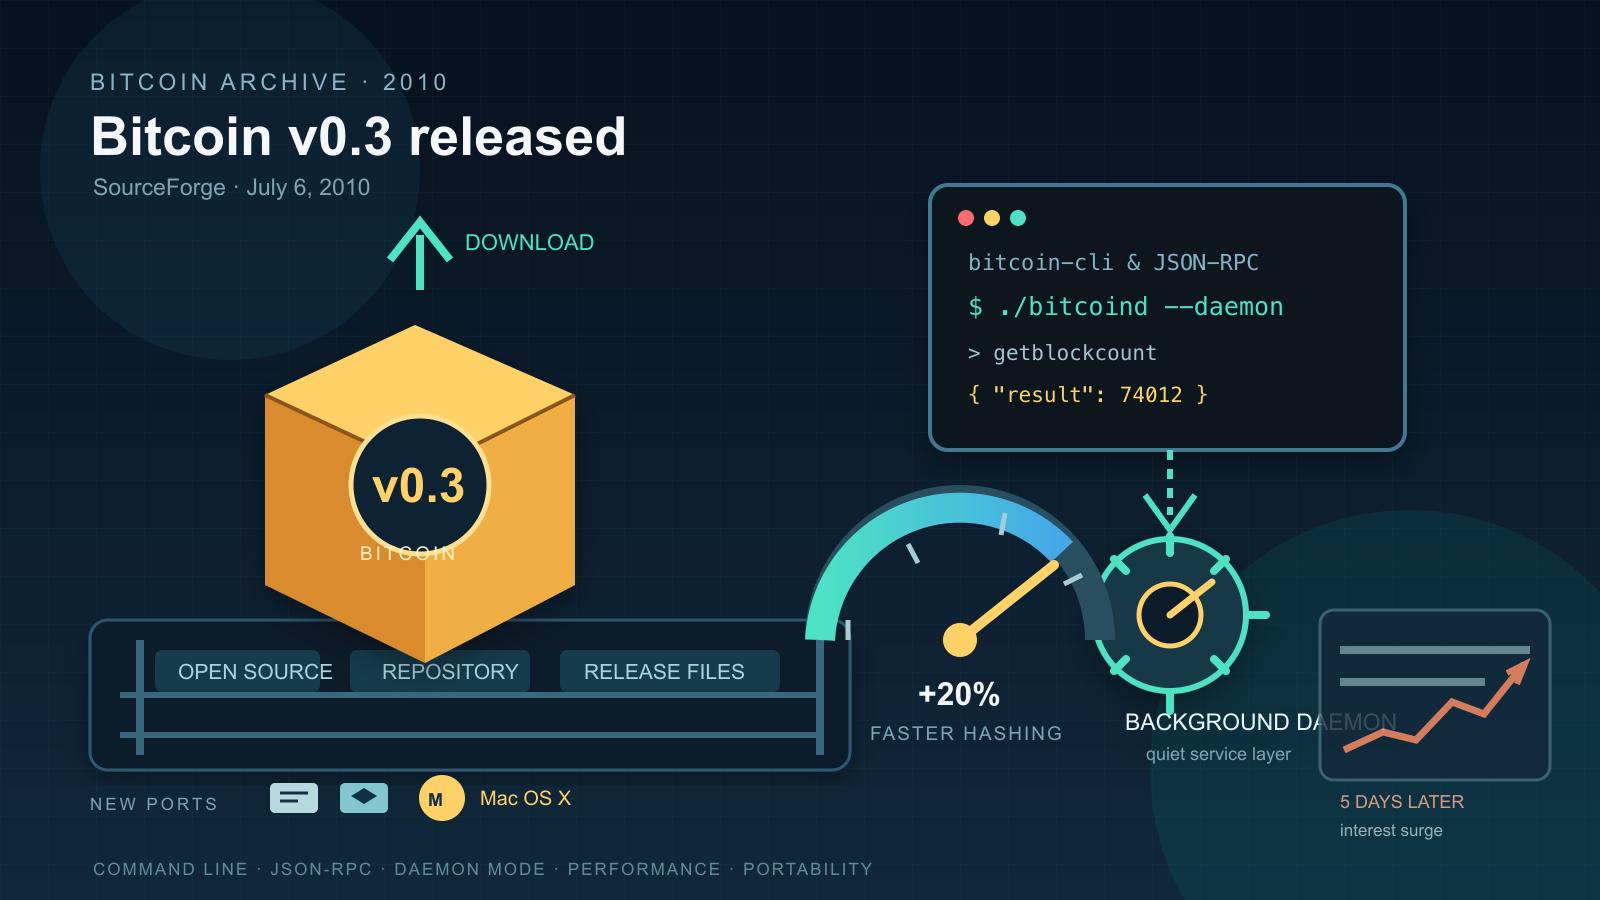Viewport: 1600px width, 900px height.
Task: Click the yellow M circle icon
Action: pos(441,798)
